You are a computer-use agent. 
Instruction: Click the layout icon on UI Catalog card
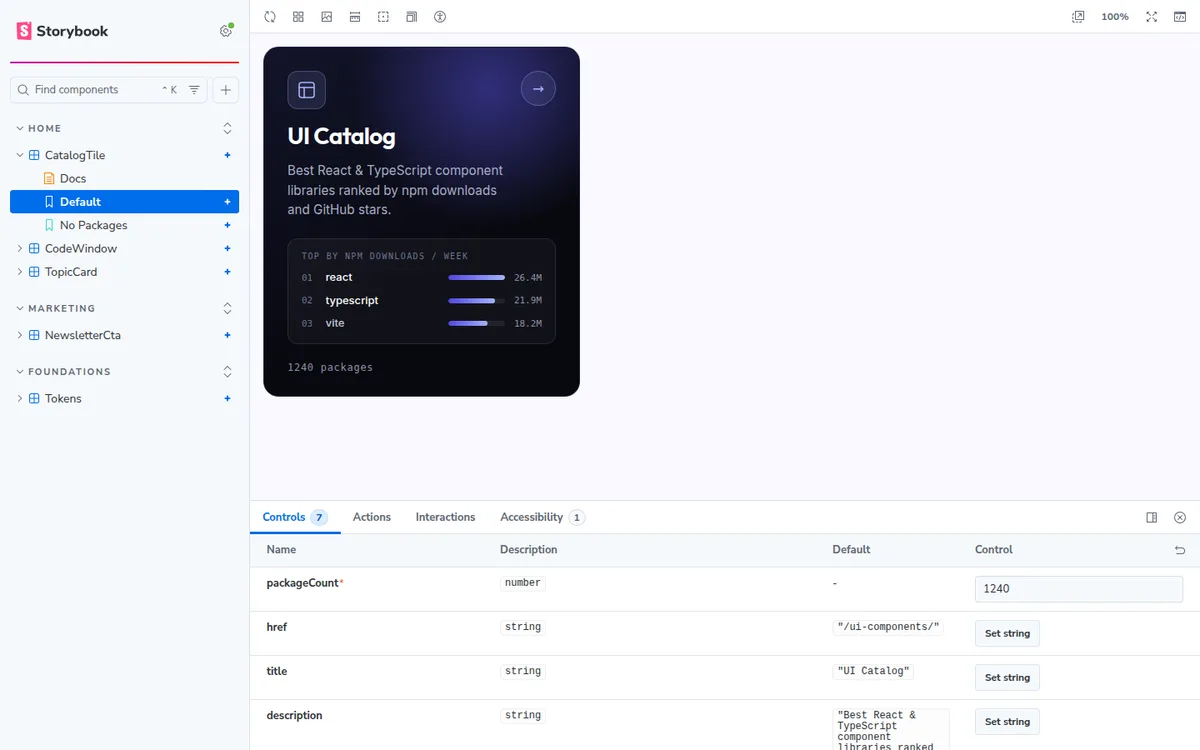pyautogui.click(x=306, y=90)
